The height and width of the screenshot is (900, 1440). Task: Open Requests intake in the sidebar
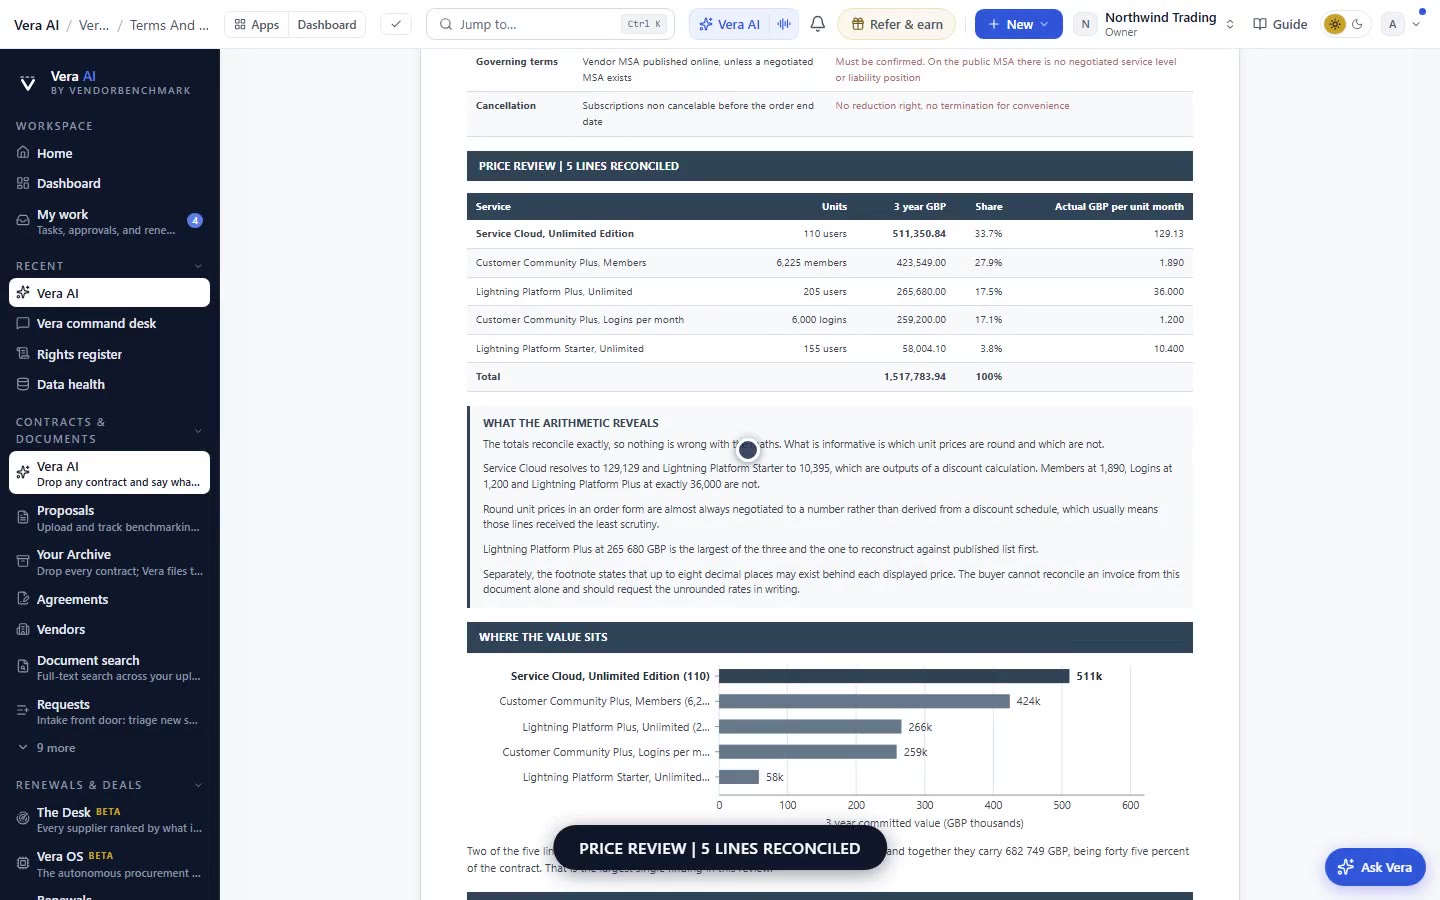click(x=110, y=712)
